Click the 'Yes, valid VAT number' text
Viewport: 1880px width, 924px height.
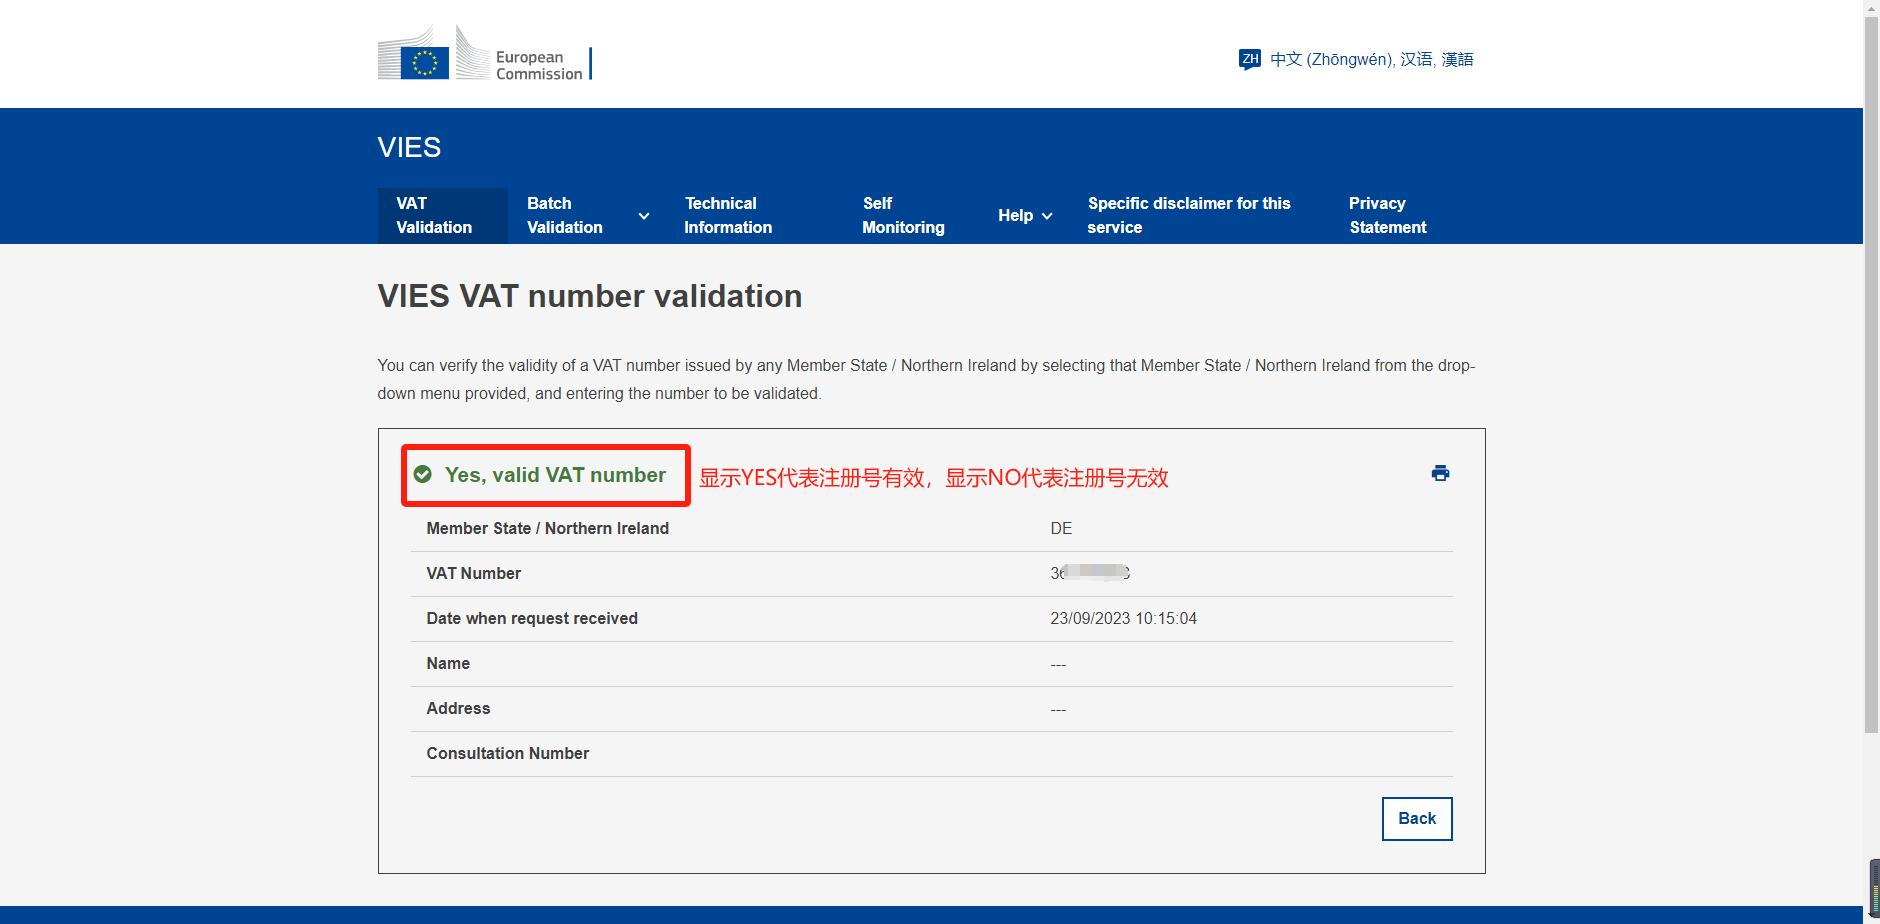tap(555, 475)
